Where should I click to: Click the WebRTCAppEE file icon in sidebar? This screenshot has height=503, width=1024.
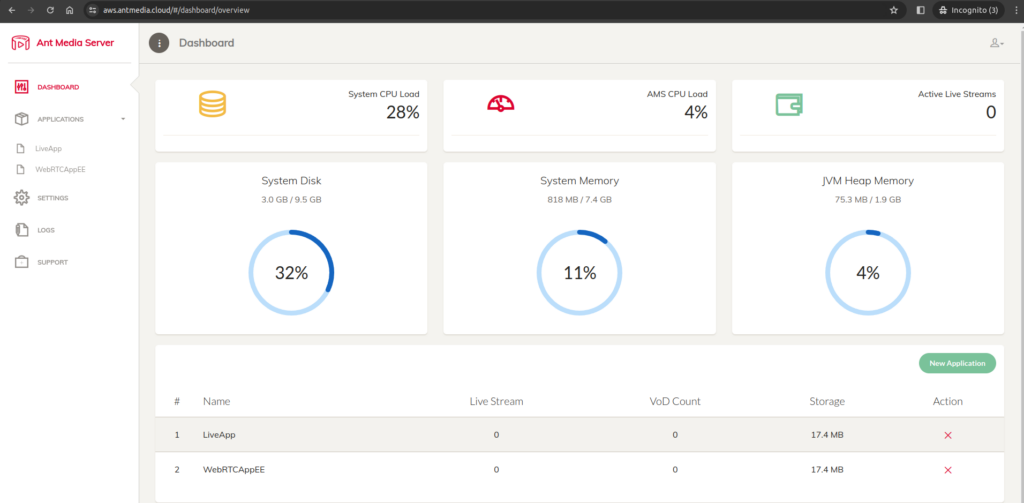21,169
